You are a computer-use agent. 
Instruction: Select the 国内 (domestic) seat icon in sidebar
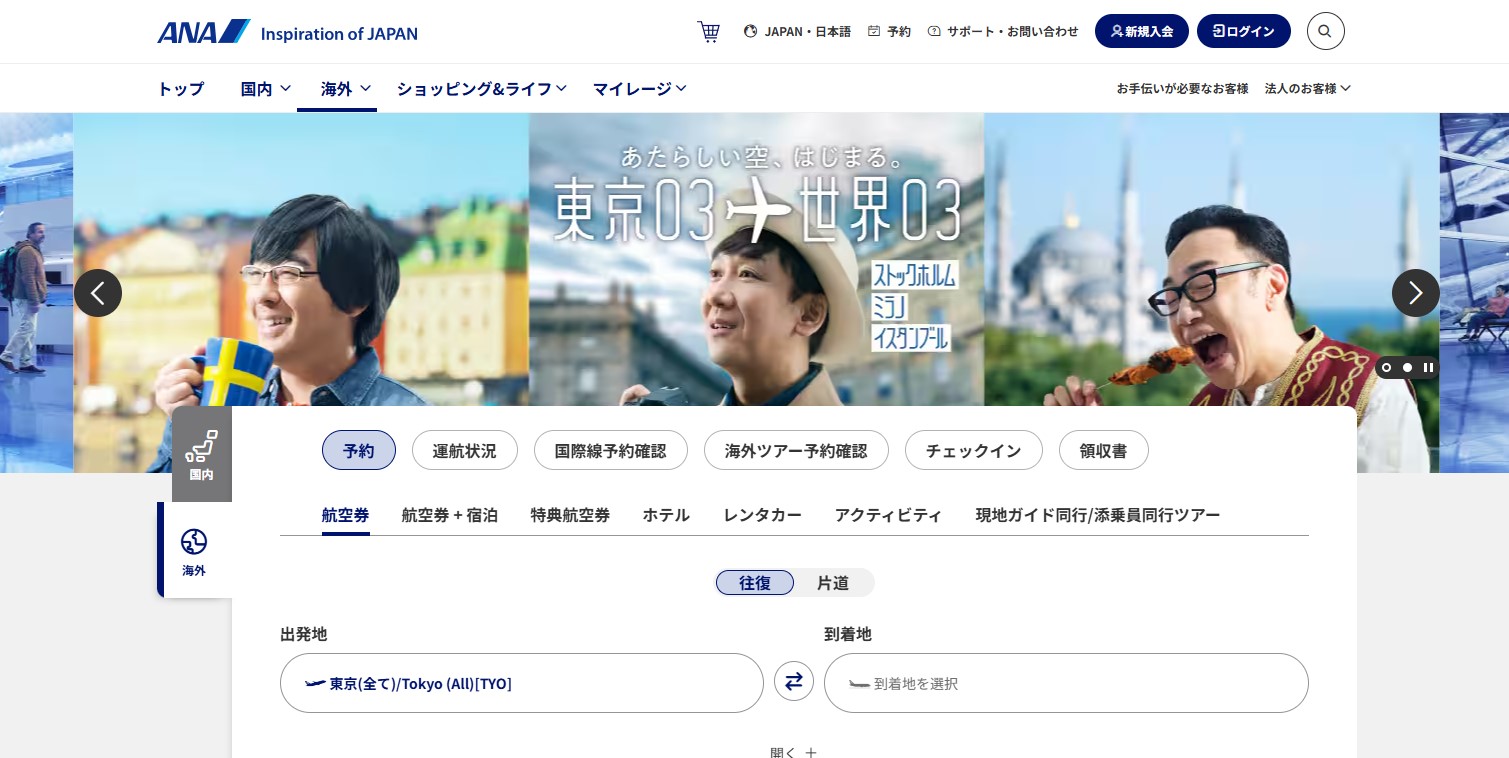(x=201, y=446)
